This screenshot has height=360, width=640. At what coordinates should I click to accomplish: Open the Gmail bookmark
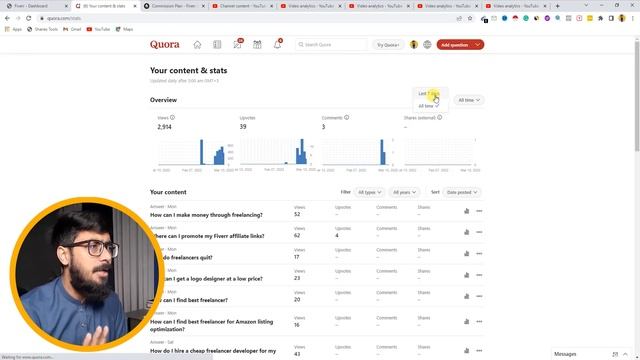click(72, 29)
